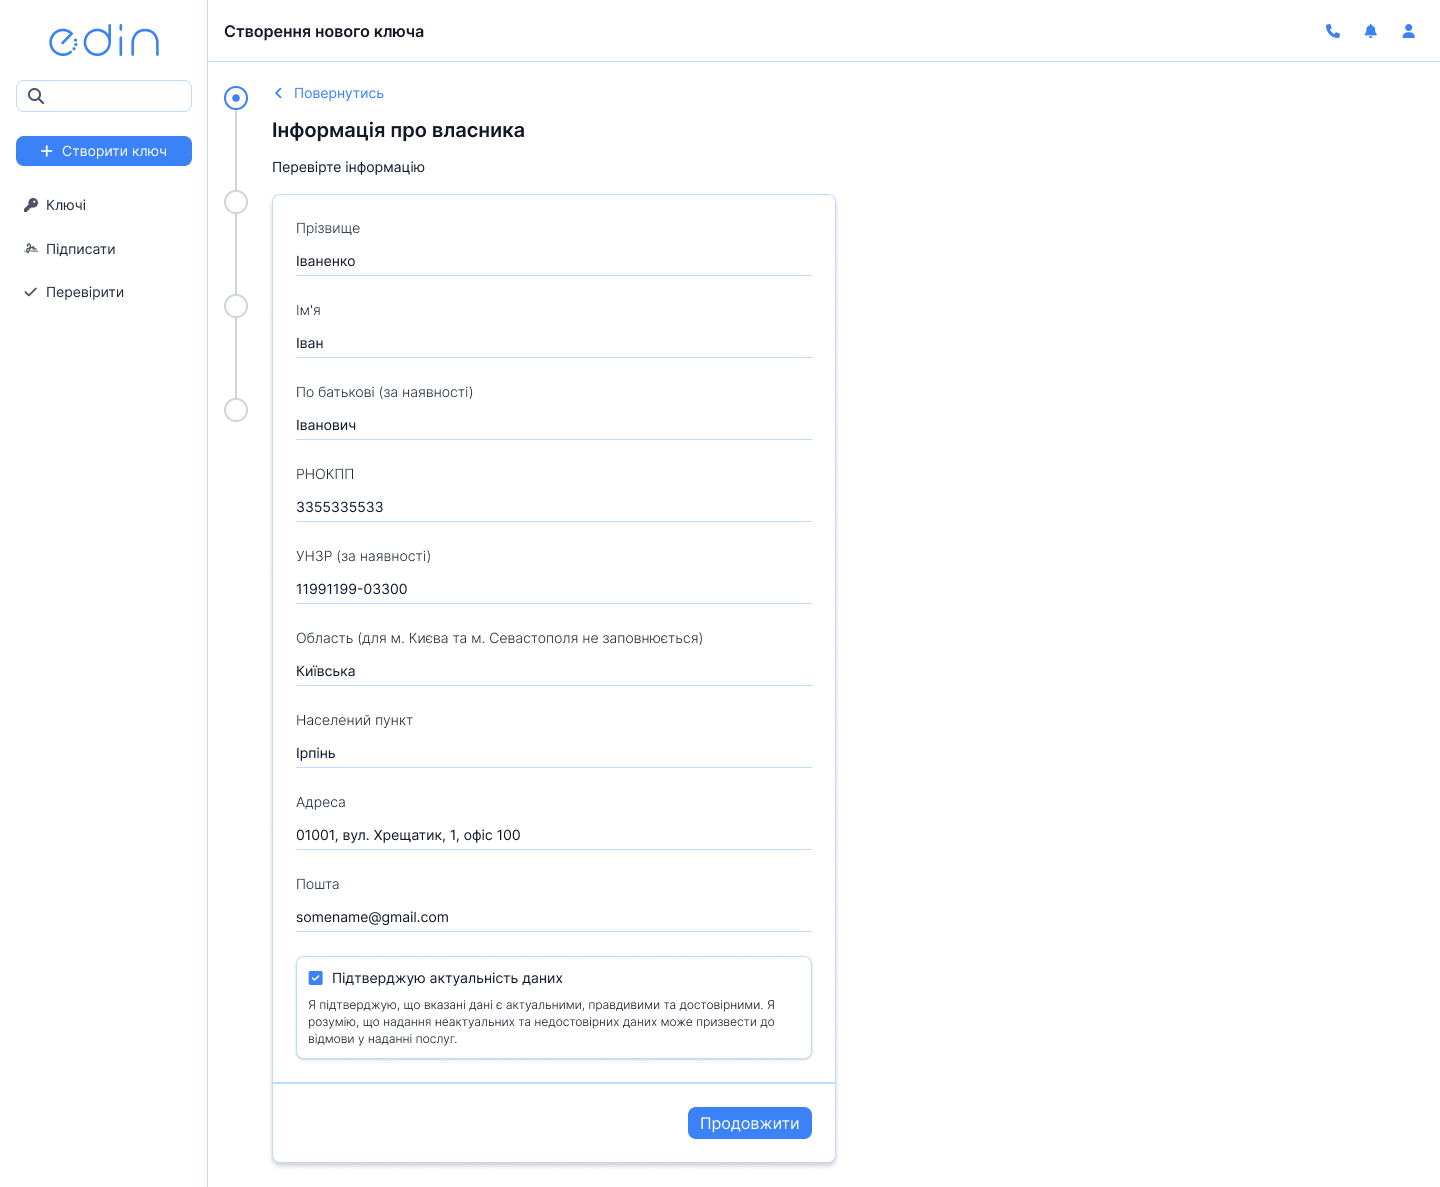Open the notifications bell
Viewport: 1440px width, 1187px height.
tap(1371, 31)
